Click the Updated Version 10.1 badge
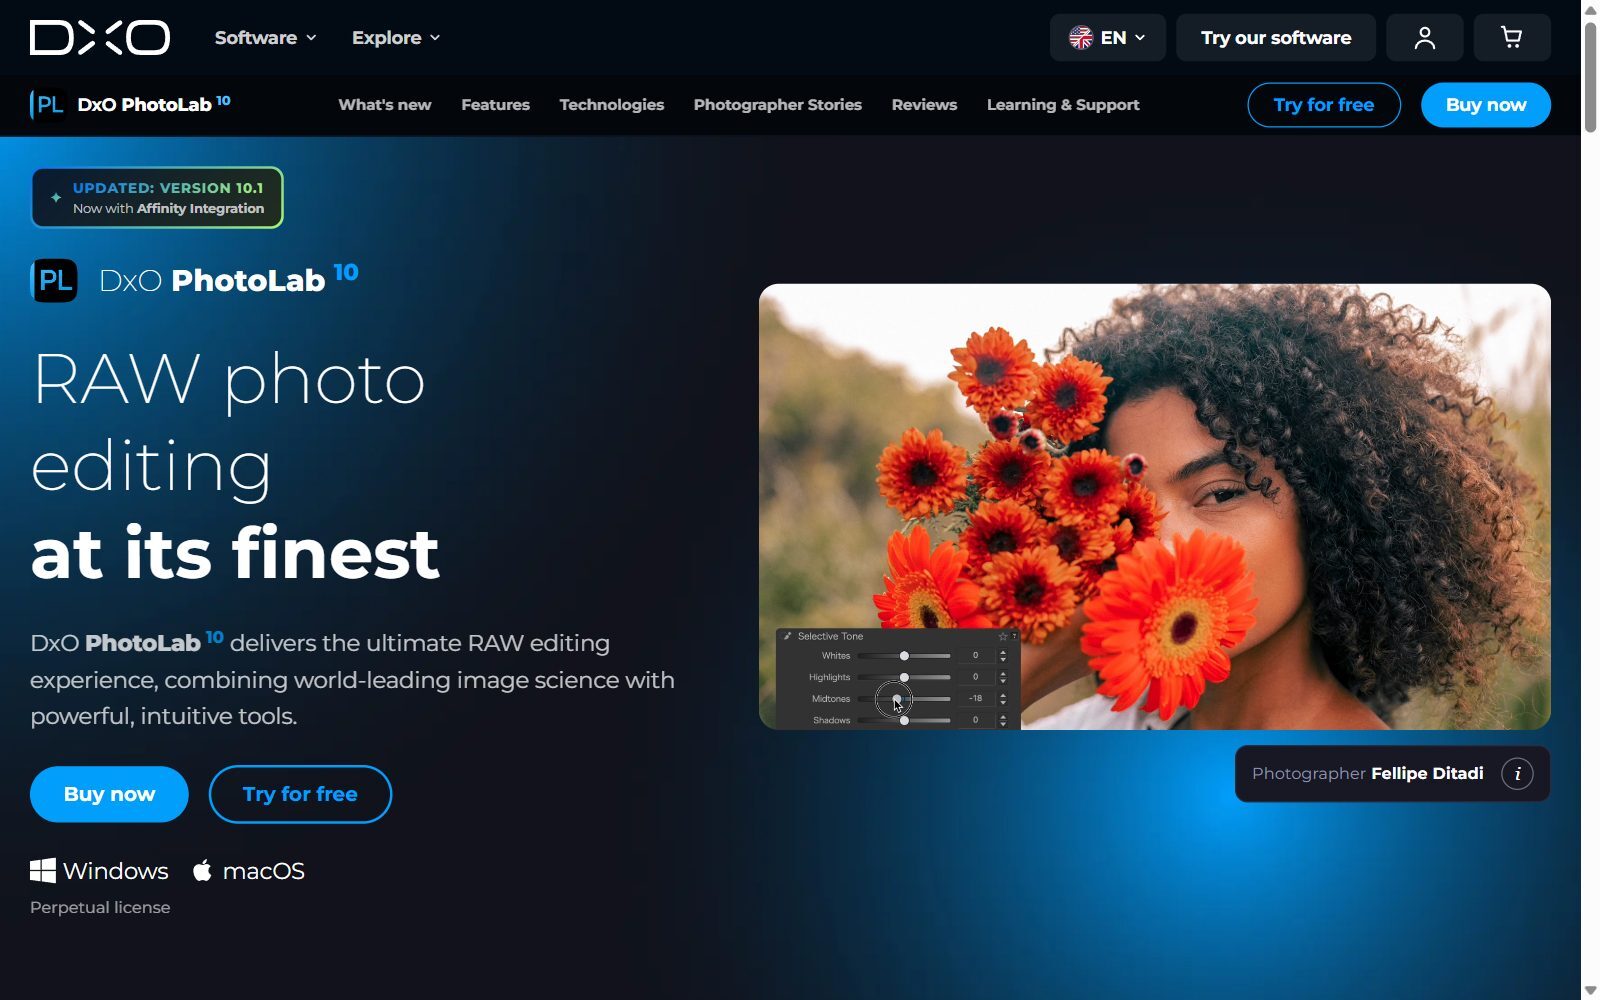1600x1000 pixels. click(x=157, y=198)
